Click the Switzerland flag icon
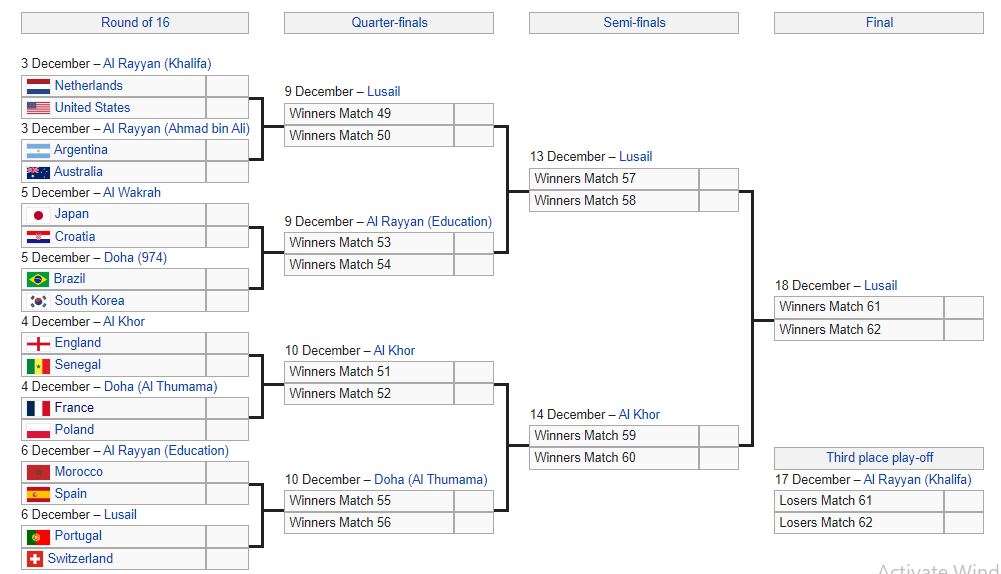The image size is (1001, 574). coord(35,559)
